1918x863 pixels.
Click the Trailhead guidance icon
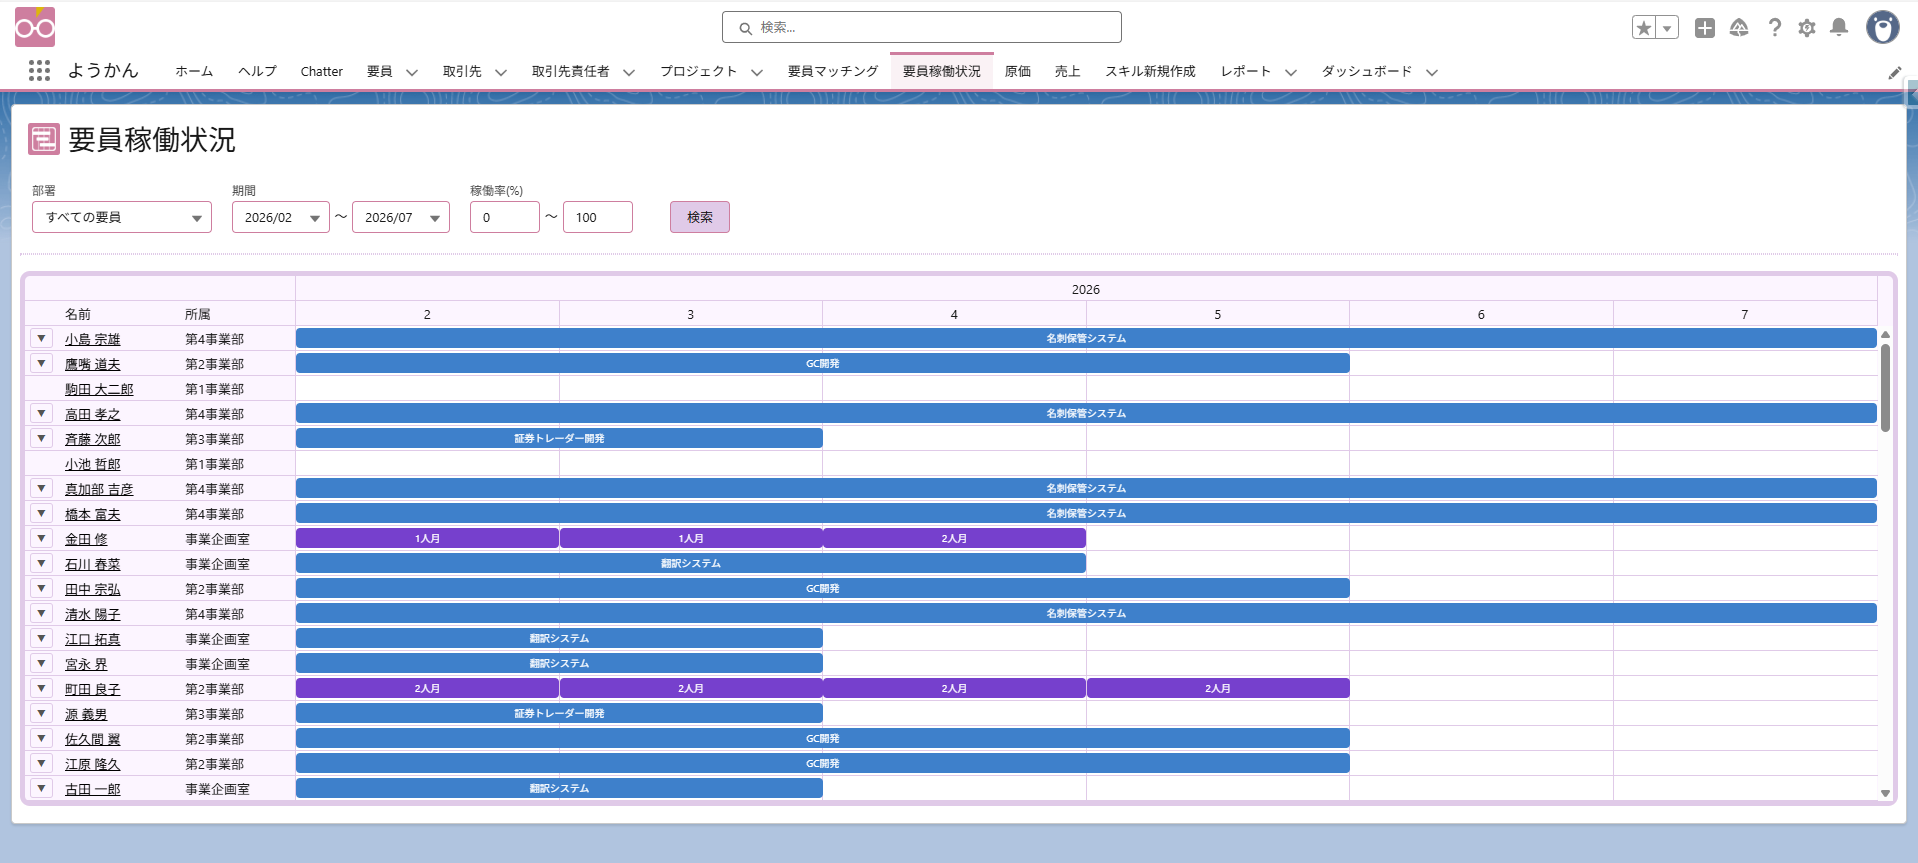point(1739,28)
